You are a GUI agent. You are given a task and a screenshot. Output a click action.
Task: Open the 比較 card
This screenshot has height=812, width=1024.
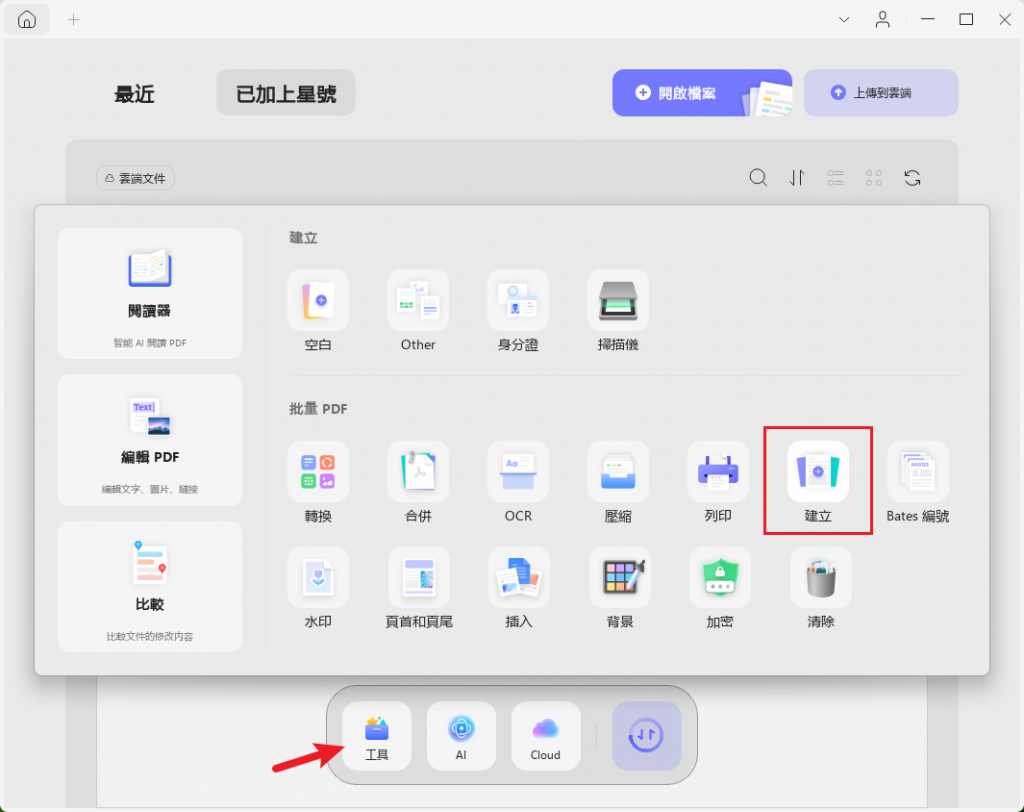coord(150,587)
